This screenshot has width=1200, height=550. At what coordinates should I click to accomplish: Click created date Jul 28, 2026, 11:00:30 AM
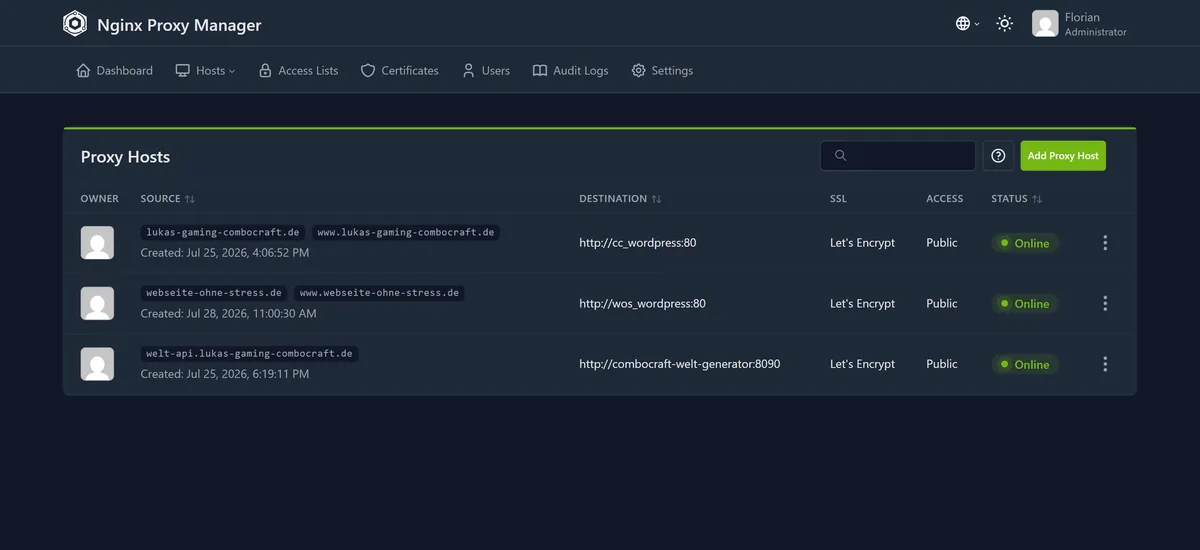click(x=229, y=314)
